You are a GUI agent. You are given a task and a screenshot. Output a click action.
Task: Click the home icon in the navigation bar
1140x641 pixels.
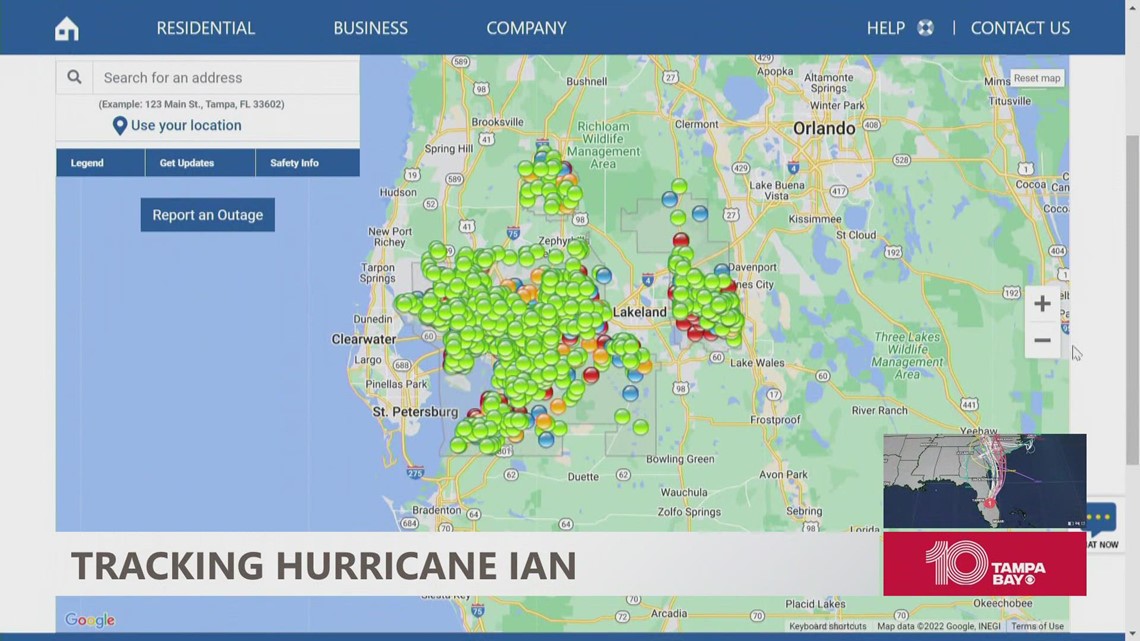coord(66,27)
